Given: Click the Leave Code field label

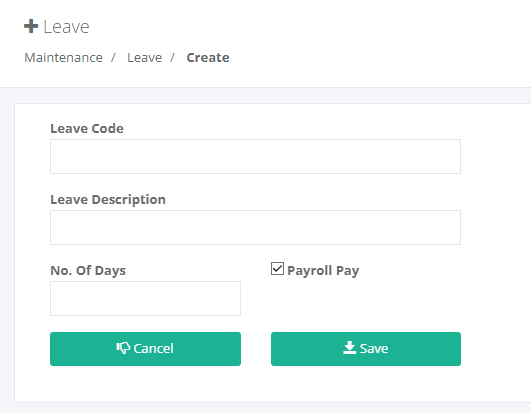Looking at the screenshot, I should 87,129.
